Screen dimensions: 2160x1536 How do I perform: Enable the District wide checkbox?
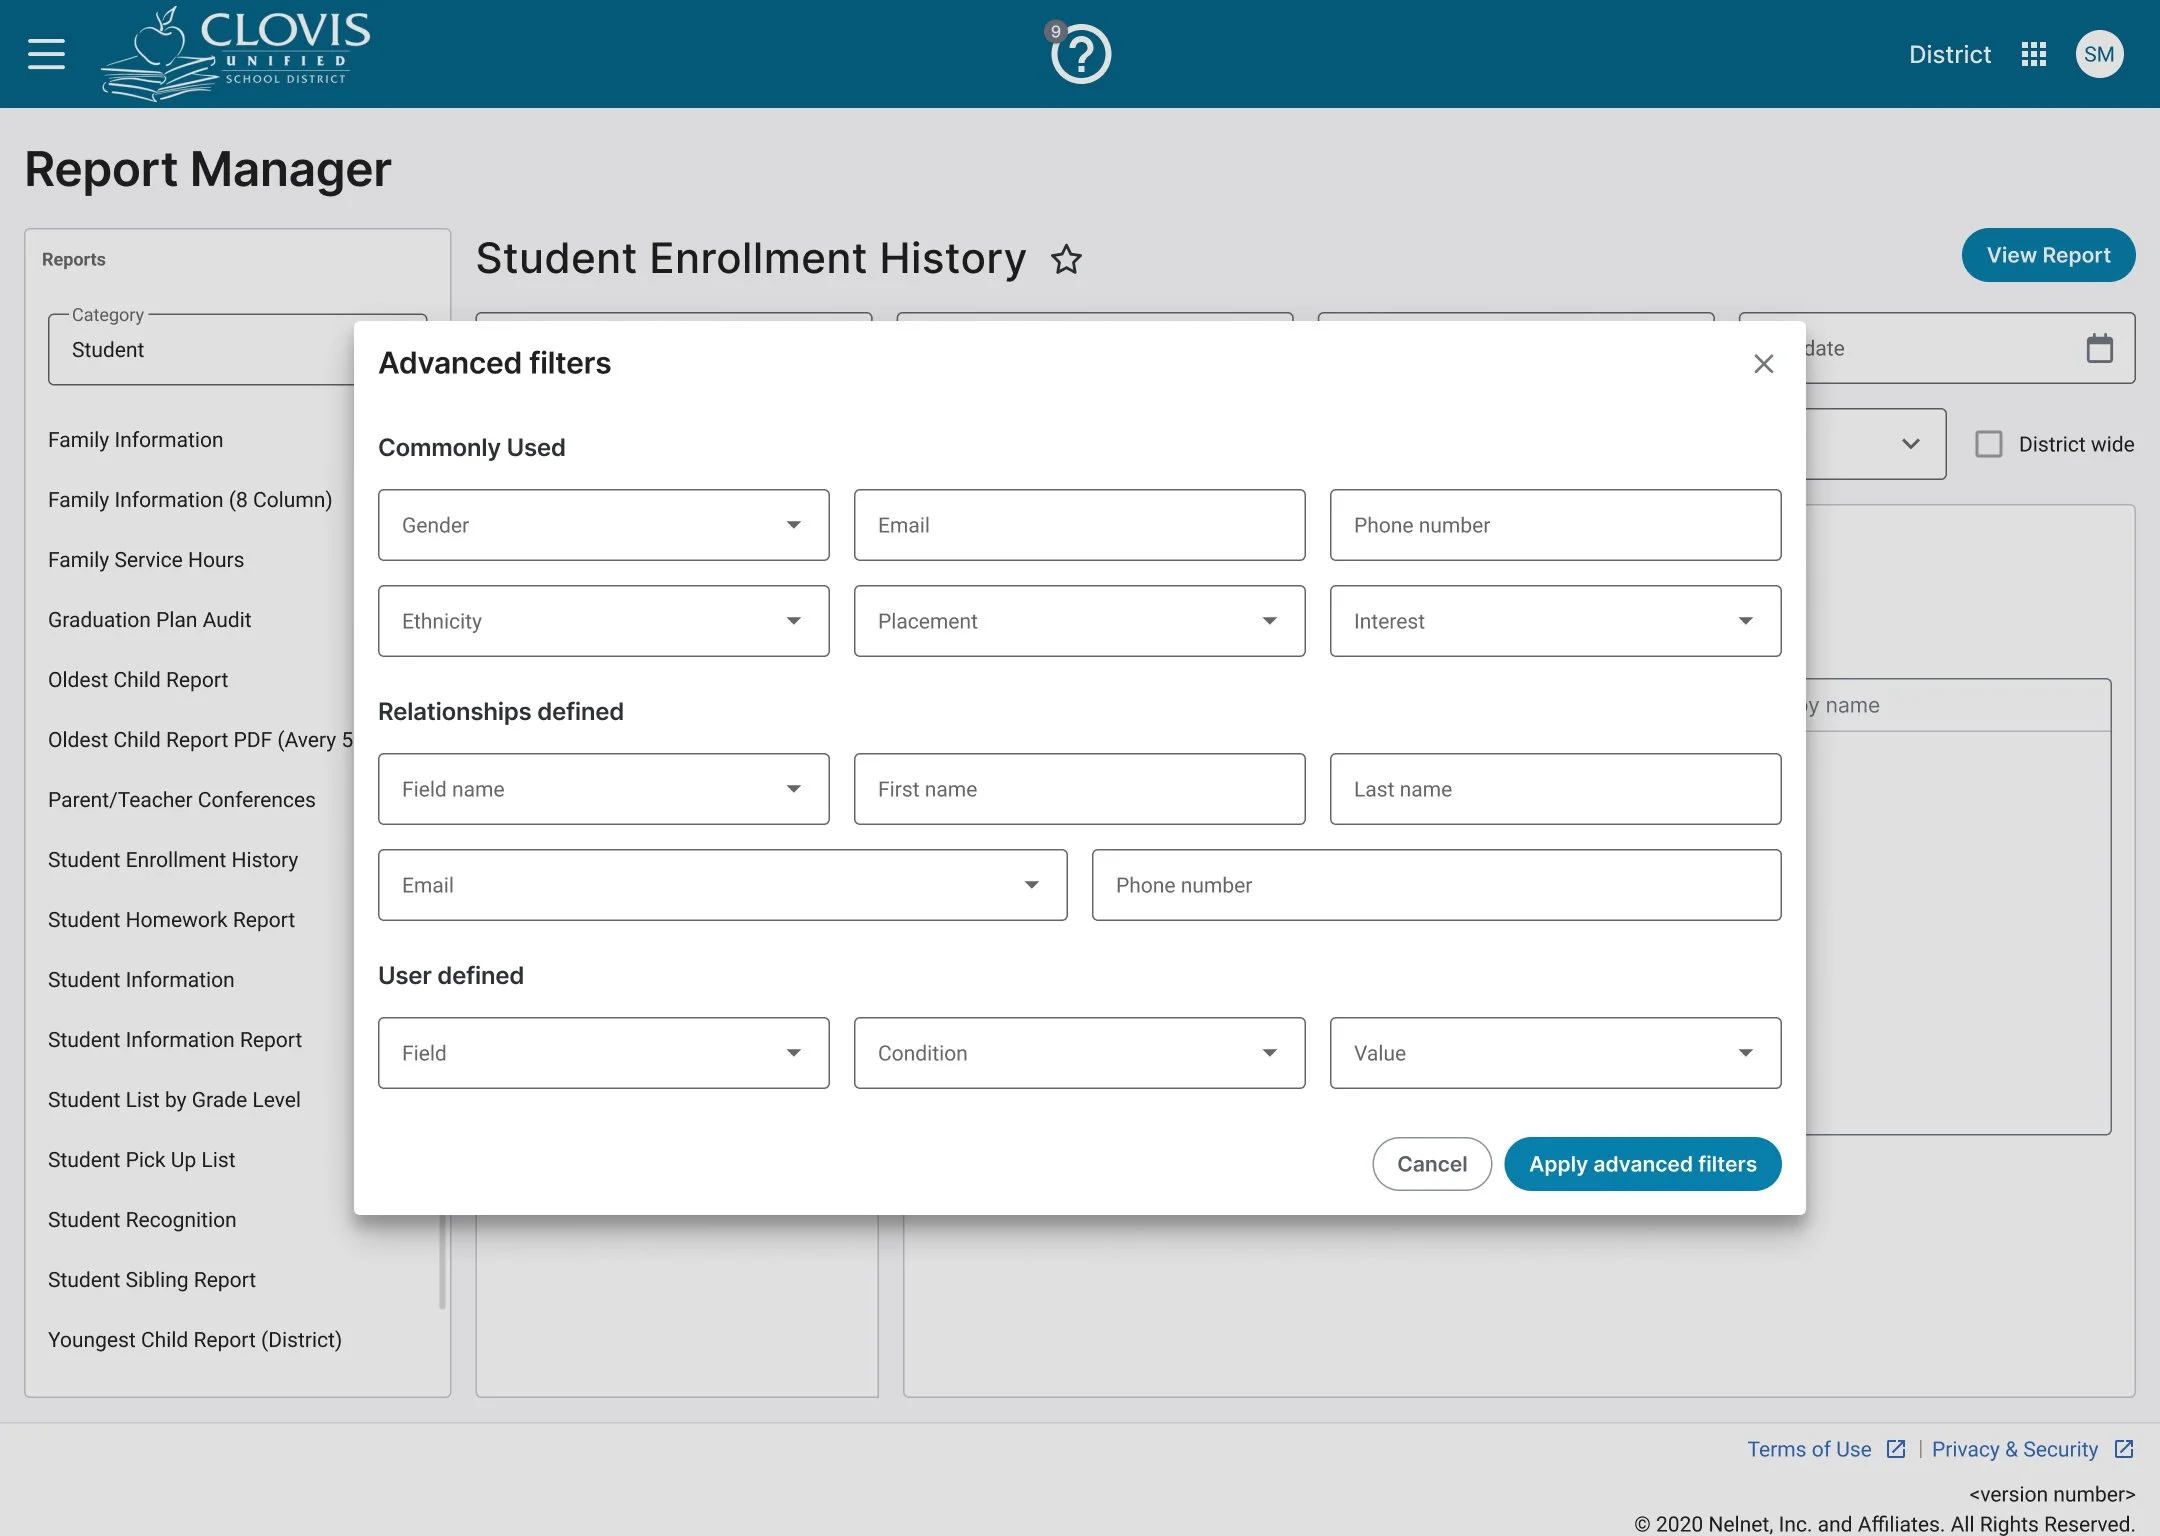click(1988, 444)
